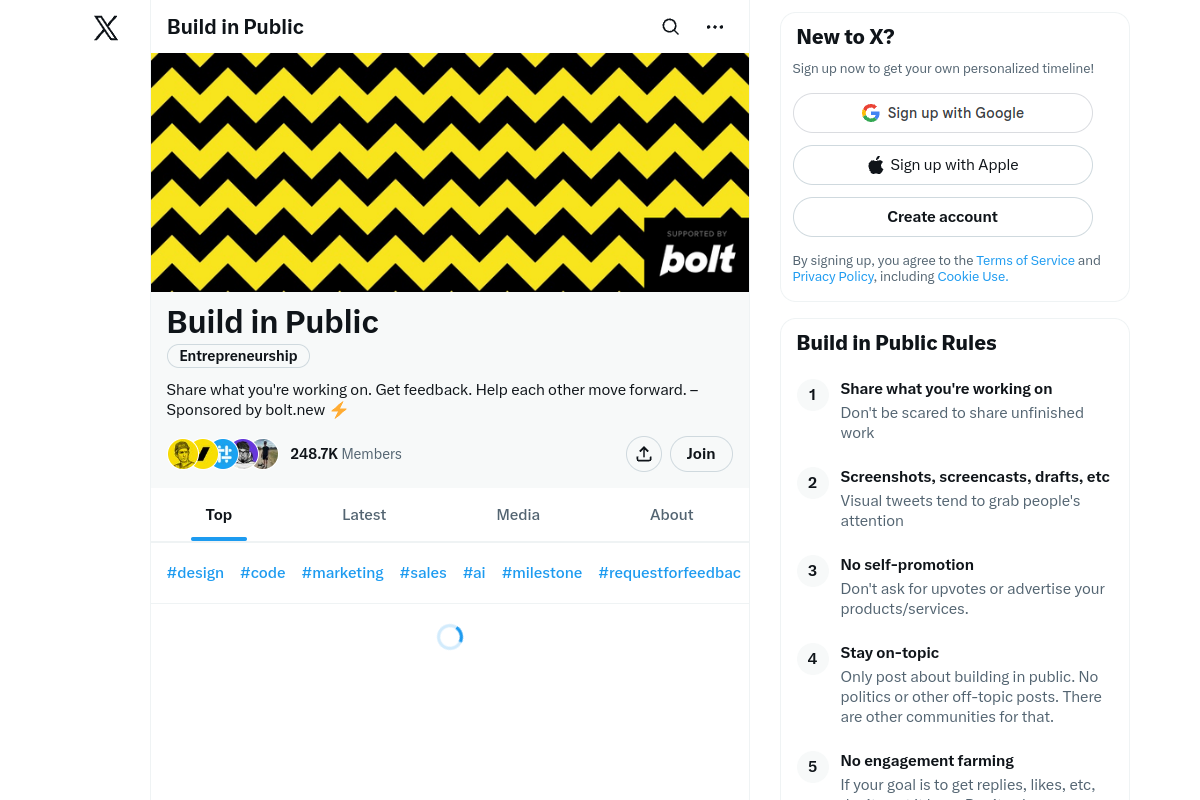This screenshot has height=800, width=1200.
Task: Click the first member avatar in the stack
Action: tap(183, 453)
